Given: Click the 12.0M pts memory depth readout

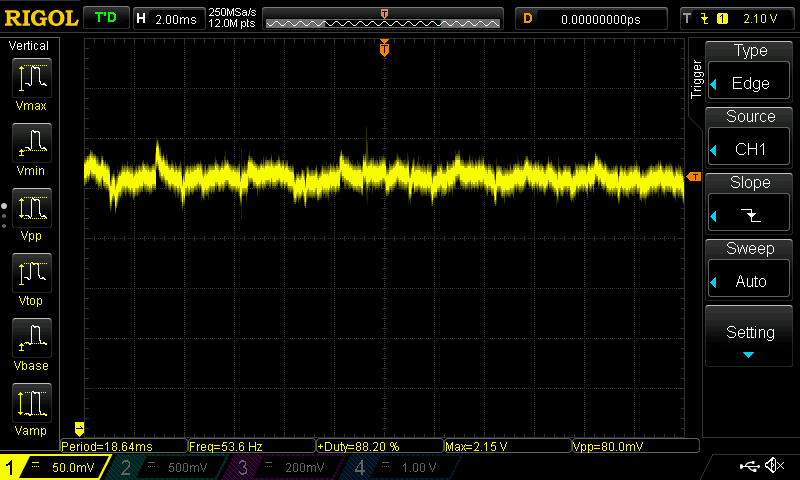Looking at the screenshot, I should pos(232,23).
